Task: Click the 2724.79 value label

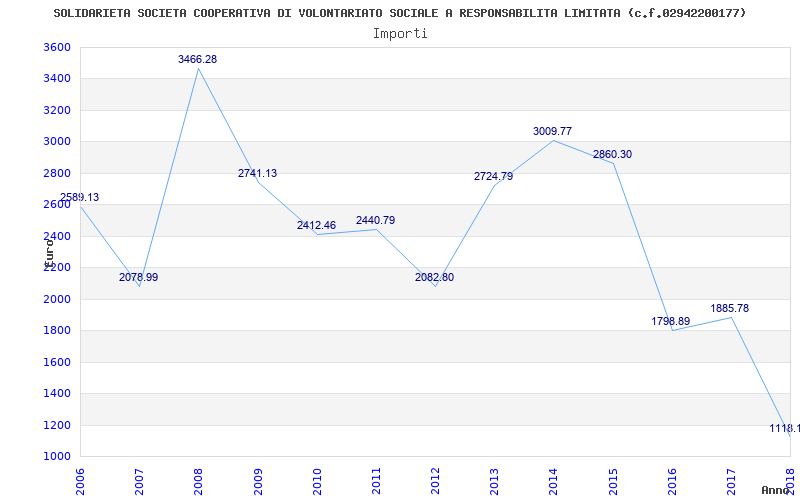Action: pyautogui.click(x=493, y=176)
